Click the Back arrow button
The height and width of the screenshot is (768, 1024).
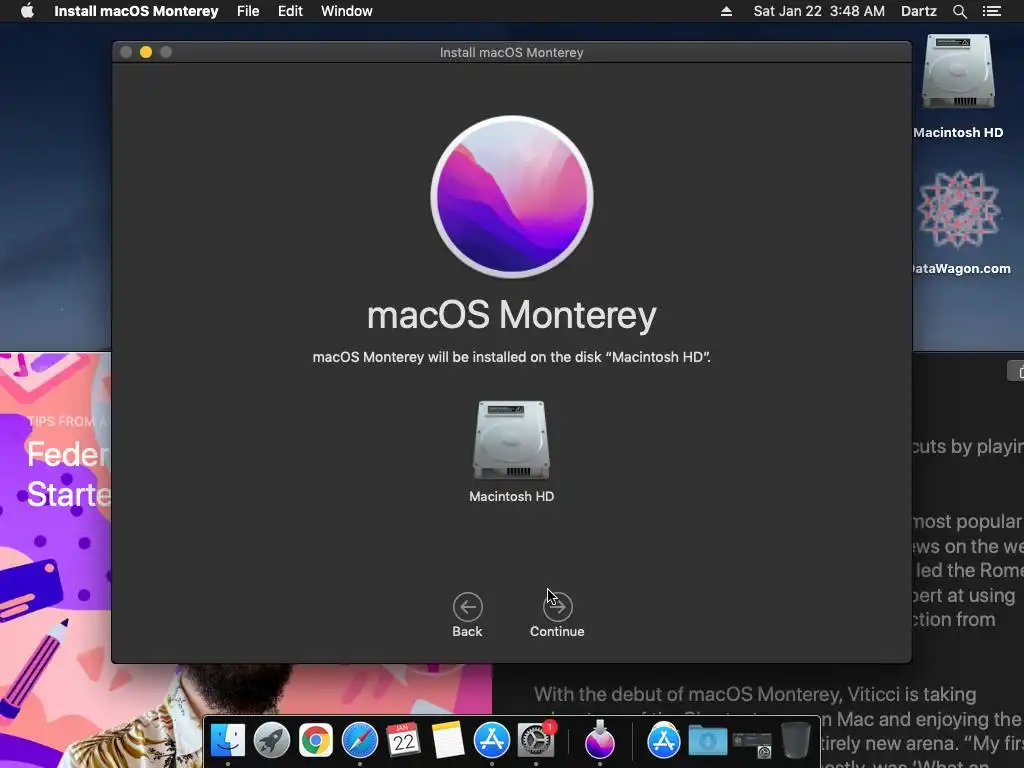pos(468,607)
